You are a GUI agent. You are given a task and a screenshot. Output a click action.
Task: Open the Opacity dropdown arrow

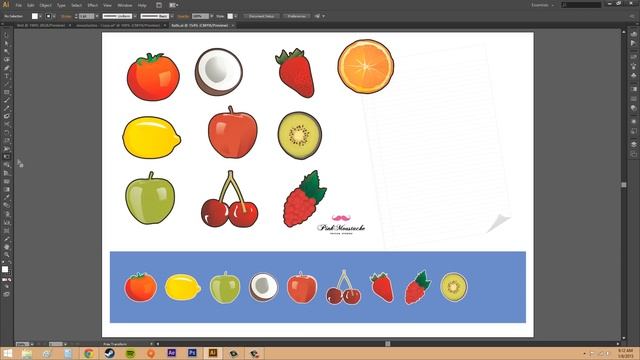[x=211, y=16]
